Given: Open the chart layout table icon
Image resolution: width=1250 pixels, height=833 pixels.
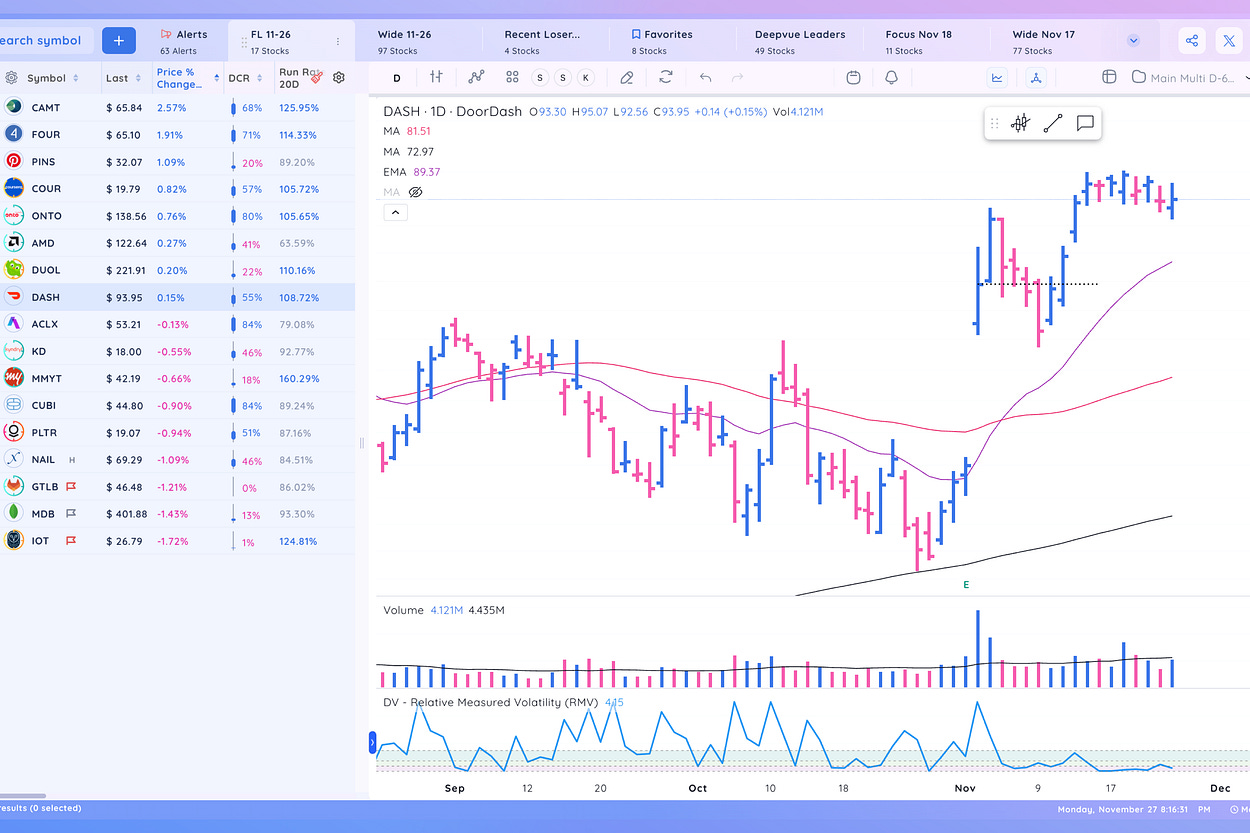Looking at the screenshot, I should tap(1109, 77).
